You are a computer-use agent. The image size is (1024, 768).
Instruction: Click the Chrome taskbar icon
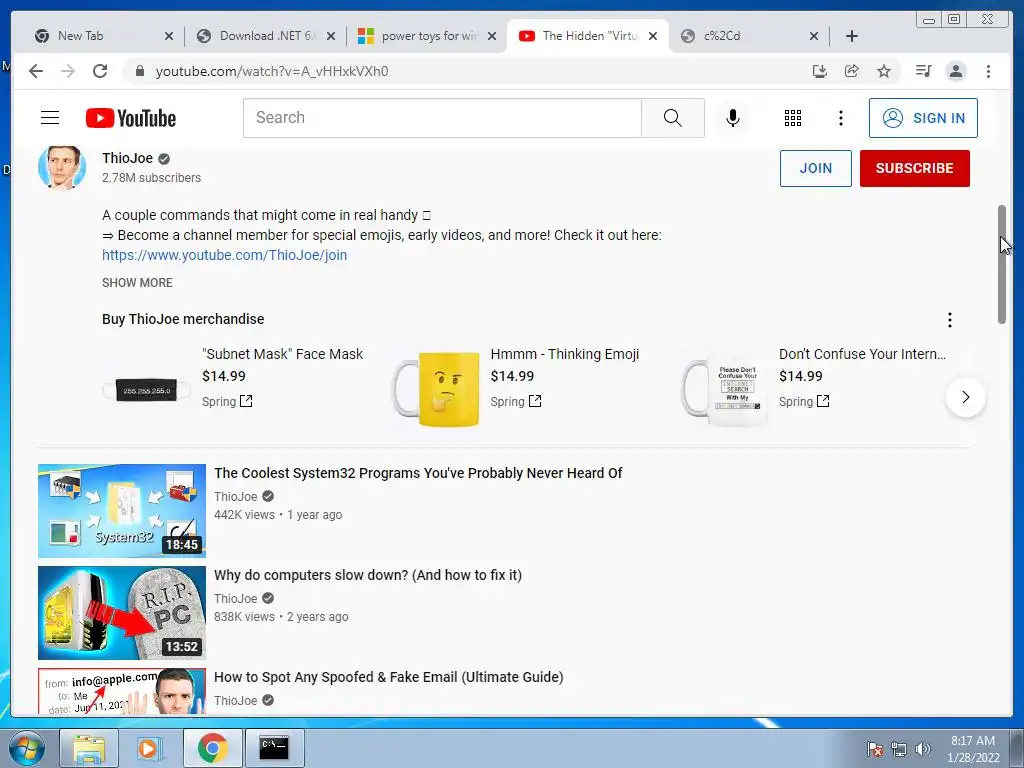click(212, 748)
